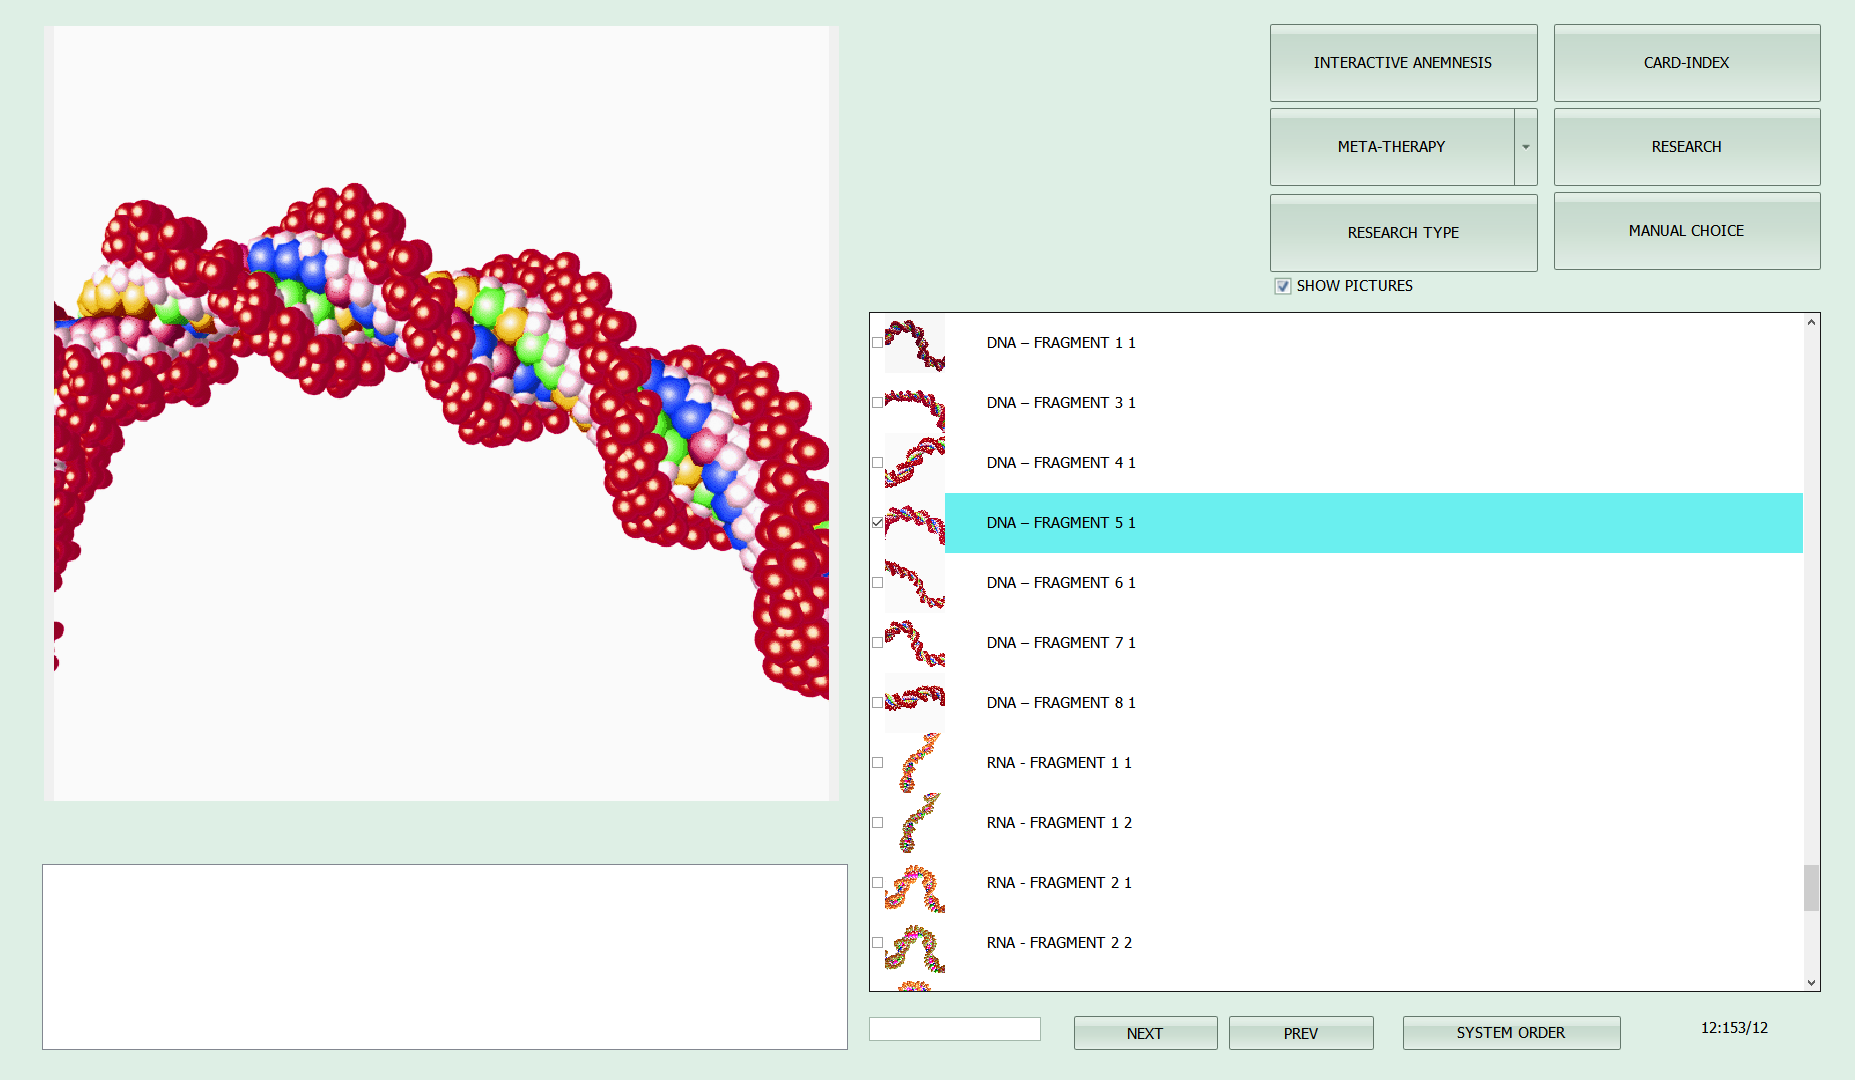Open Interactive Anemnesis
The image size is (1855, 1080).
1403,63
